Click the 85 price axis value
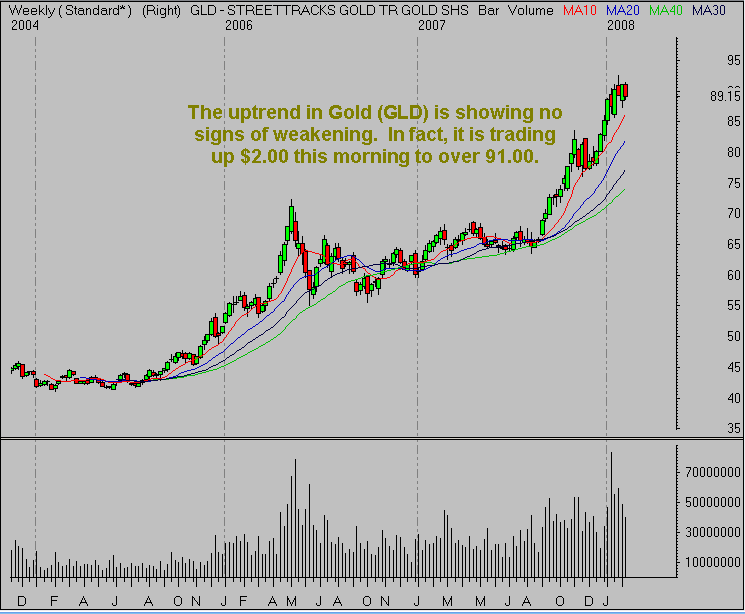Image resolution: width=745 pixels, height=614 pixels. point(733,122)
